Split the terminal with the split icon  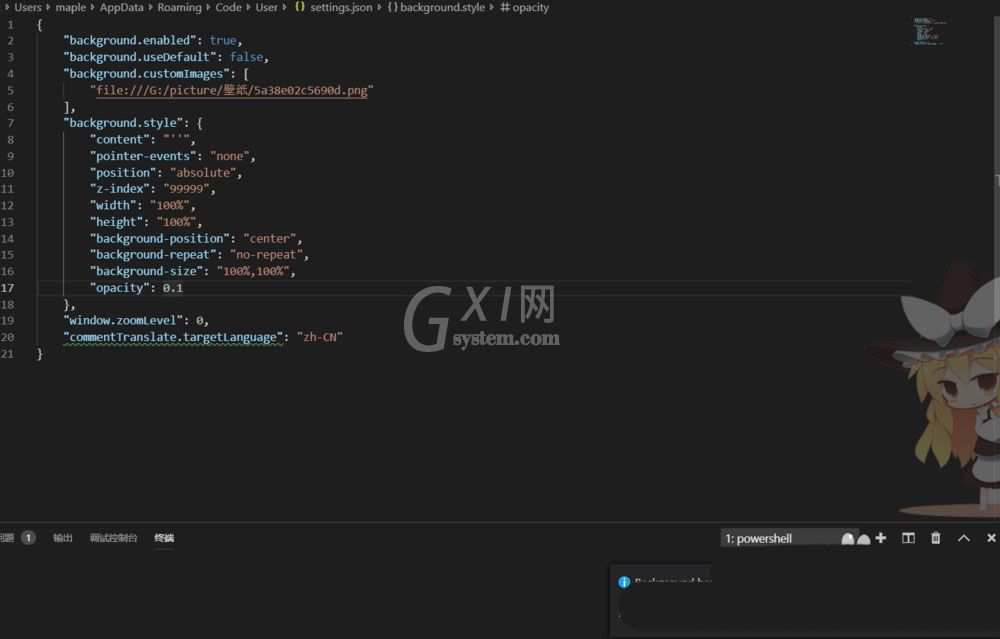[x=908, y=538]
